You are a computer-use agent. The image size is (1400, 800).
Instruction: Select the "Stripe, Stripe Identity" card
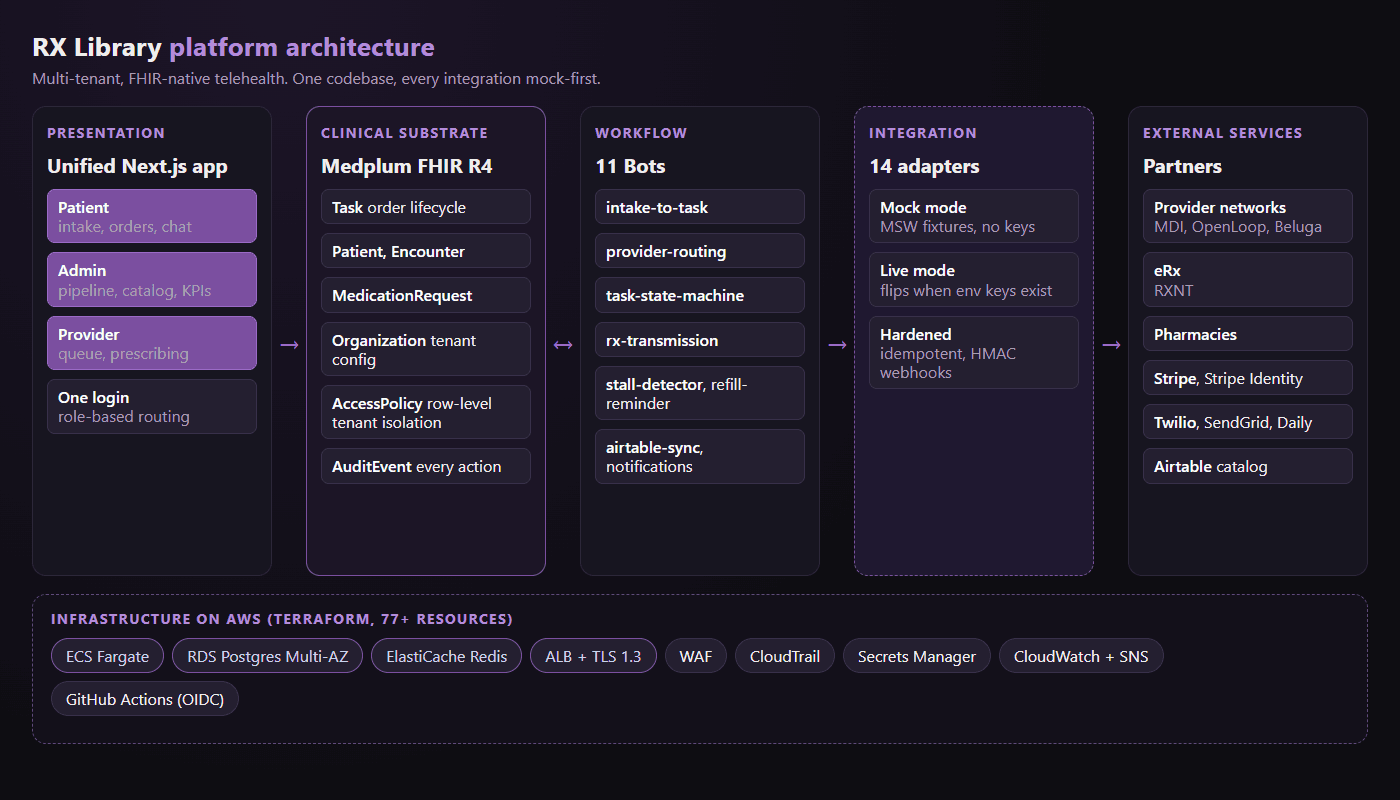click(1248, 378)
